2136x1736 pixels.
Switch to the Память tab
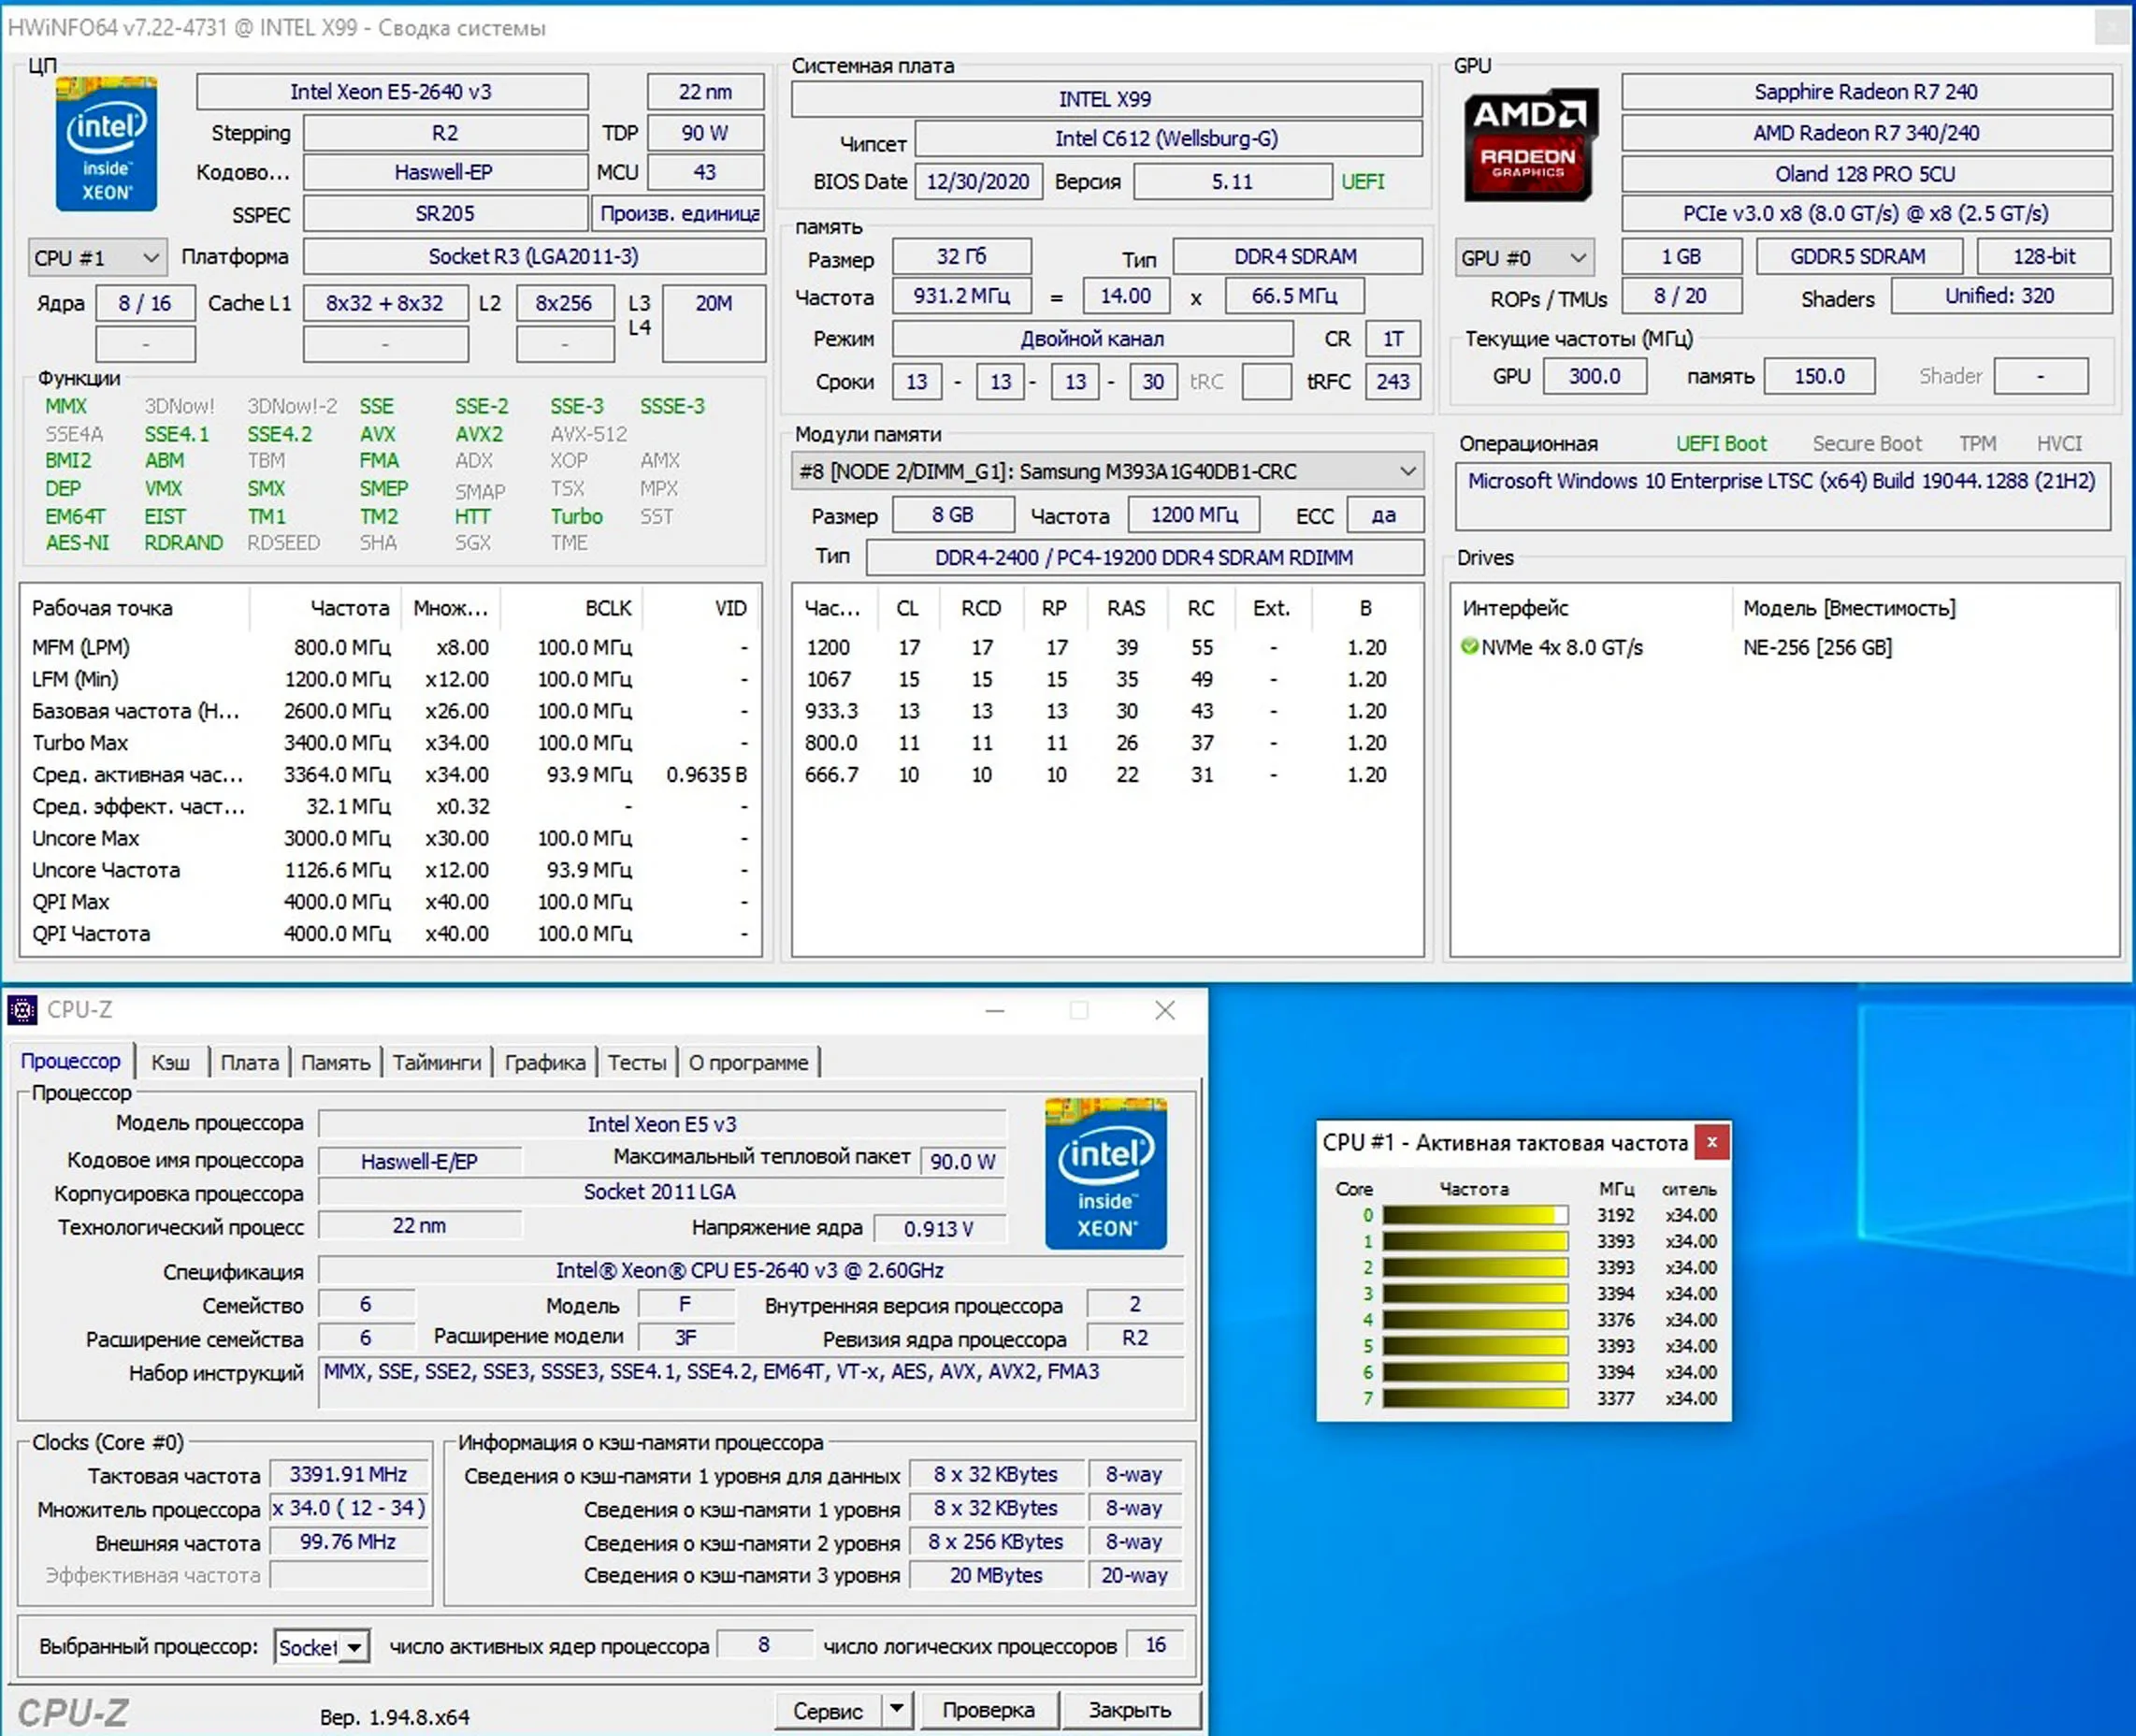coord(335,1062)
